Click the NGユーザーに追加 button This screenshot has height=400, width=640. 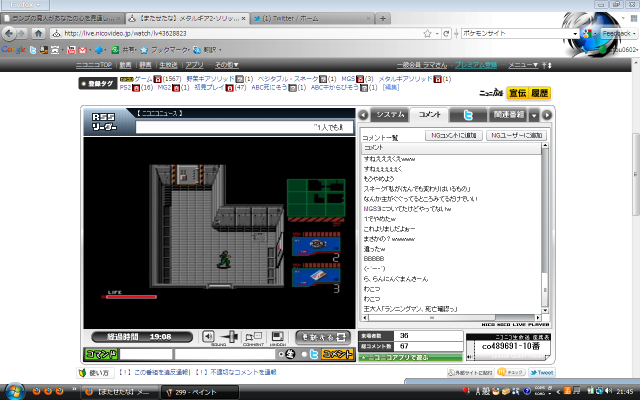coord(516,136)
